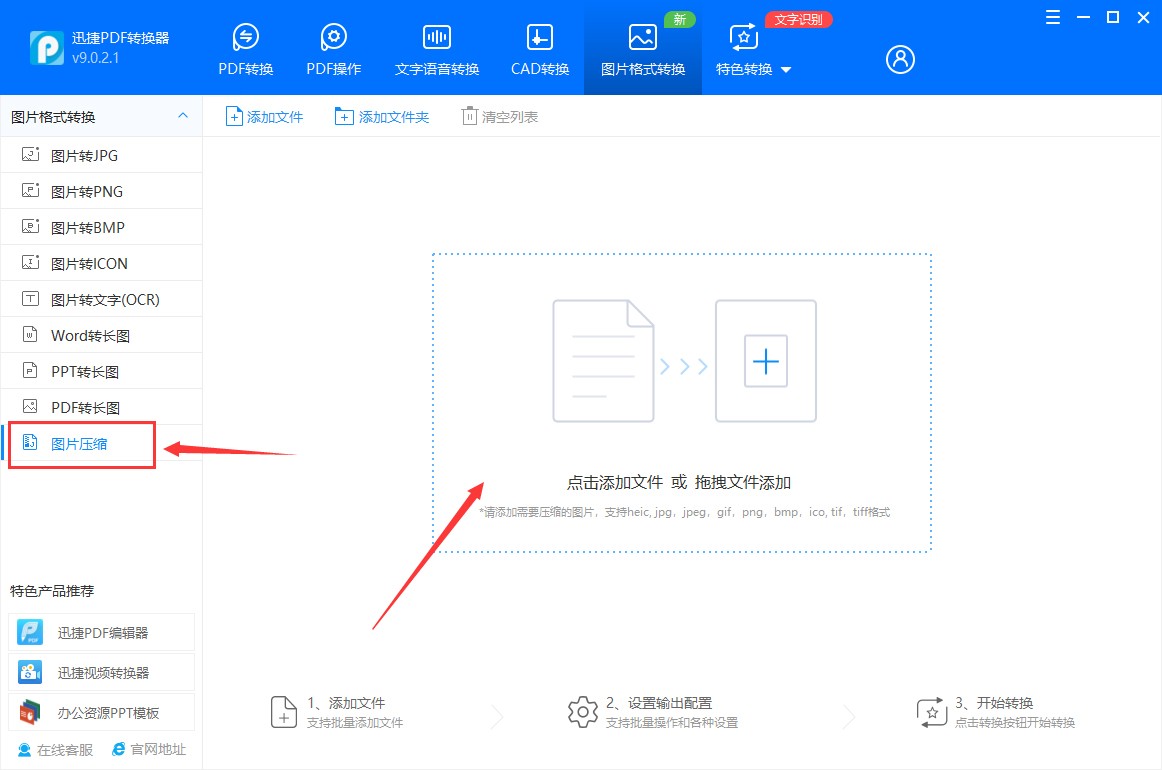Open the CAD转换 module
The image size is (1162, 770).
538,45
